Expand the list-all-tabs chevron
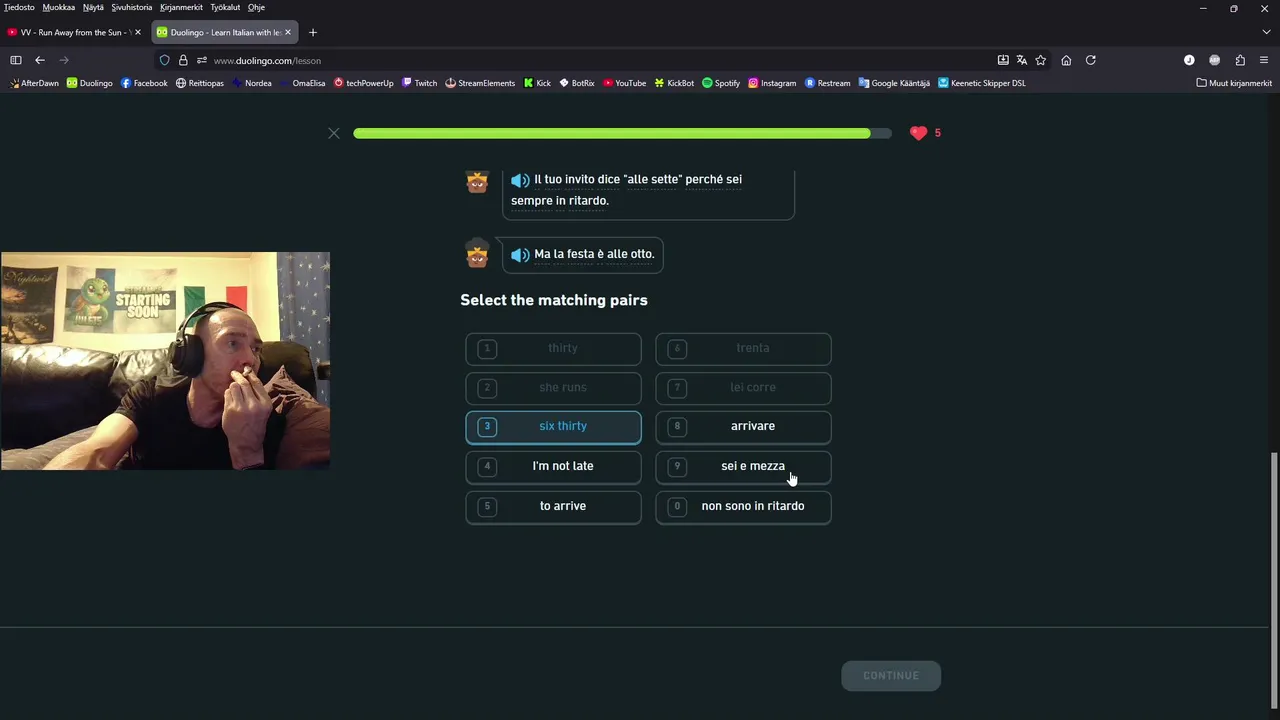 click(x=1265, y=32)
